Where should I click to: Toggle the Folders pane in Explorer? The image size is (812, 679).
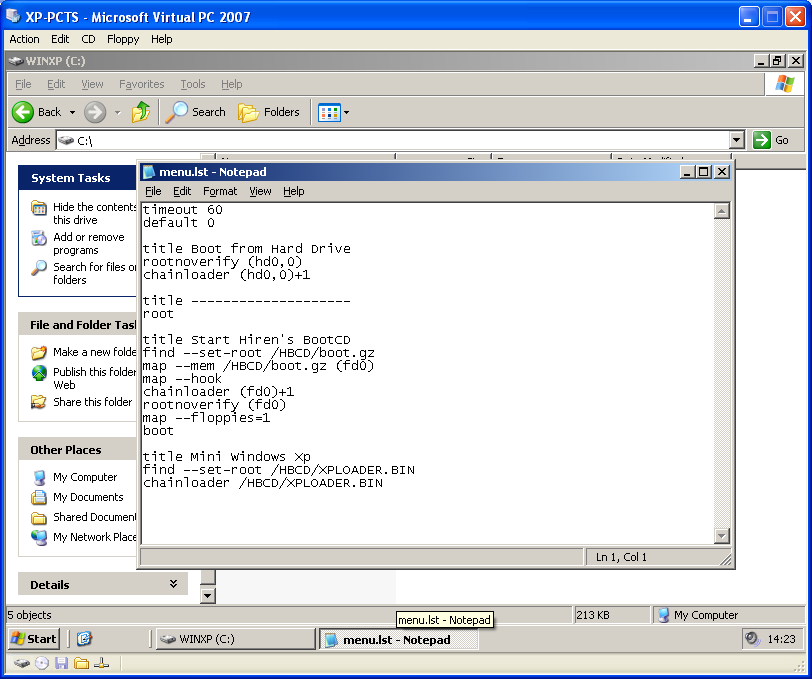(269, 112)
